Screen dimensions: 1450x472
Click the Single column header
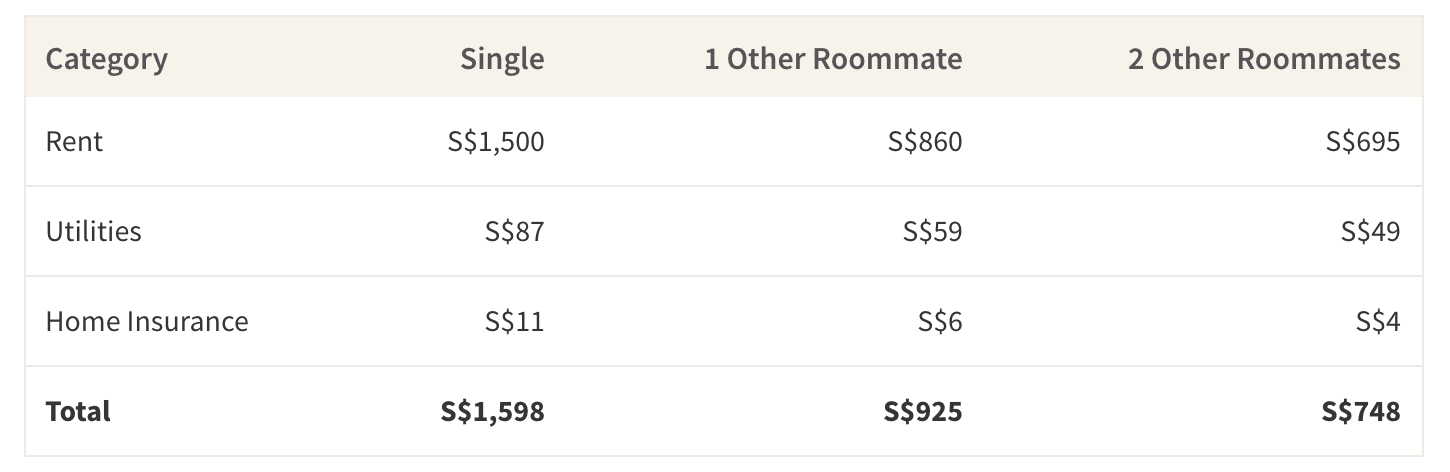[x=502, y=59]
